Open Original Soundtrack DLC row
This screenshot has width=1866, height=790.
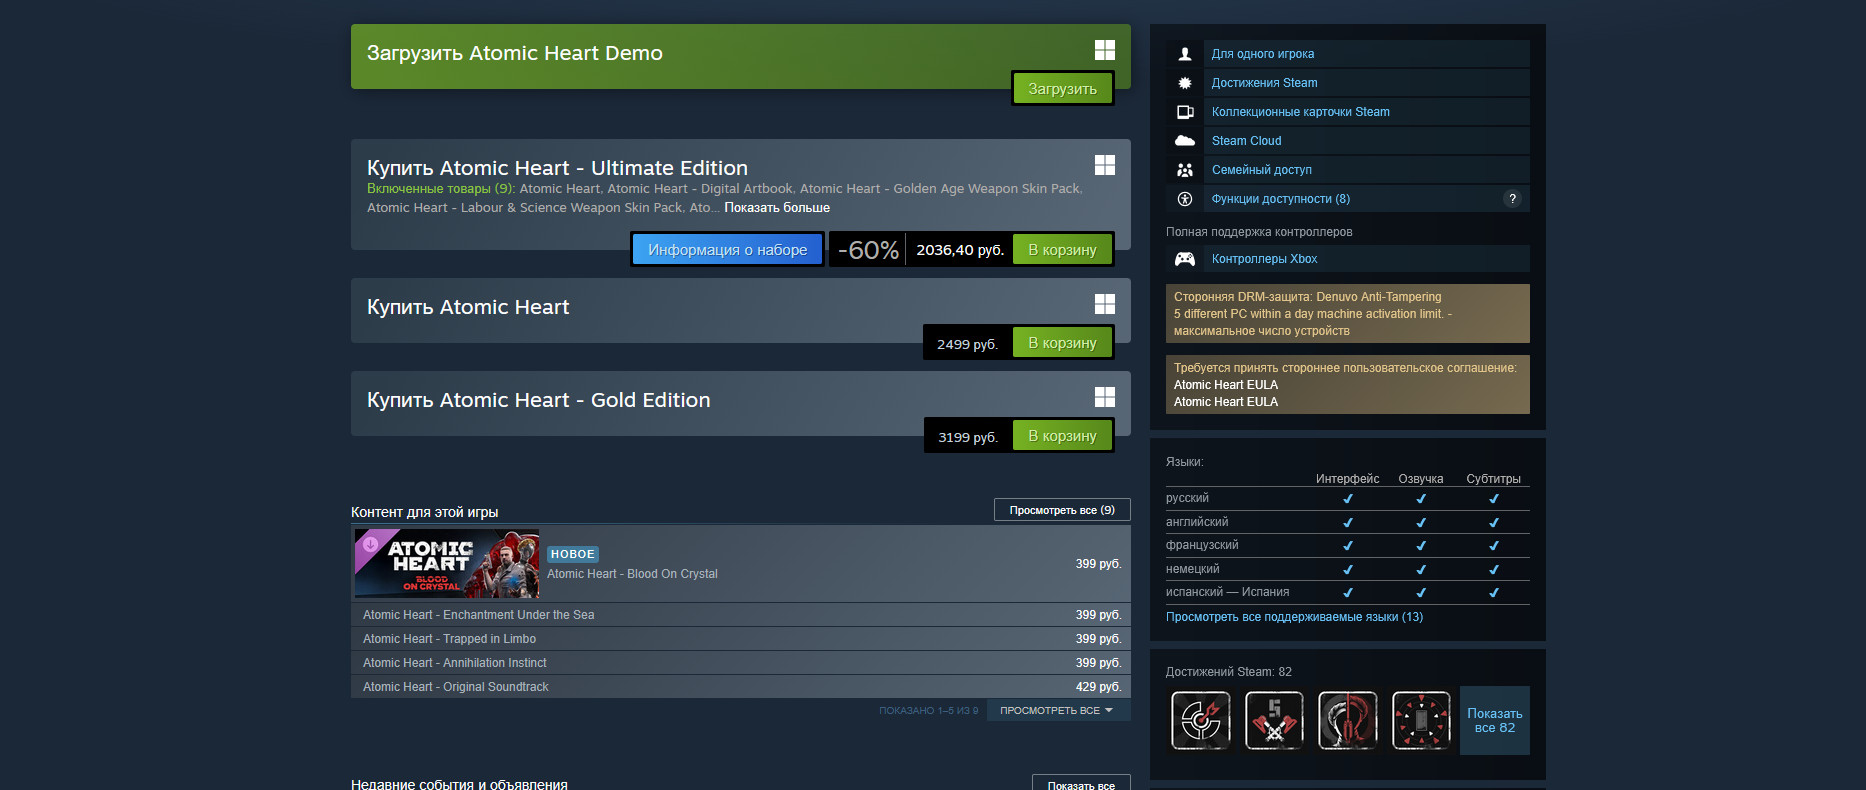[741, 687]
